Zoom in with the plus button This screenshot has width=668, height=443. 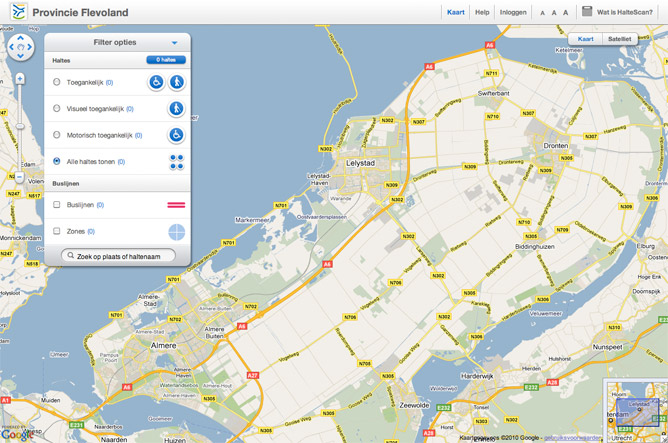(20, 79)
